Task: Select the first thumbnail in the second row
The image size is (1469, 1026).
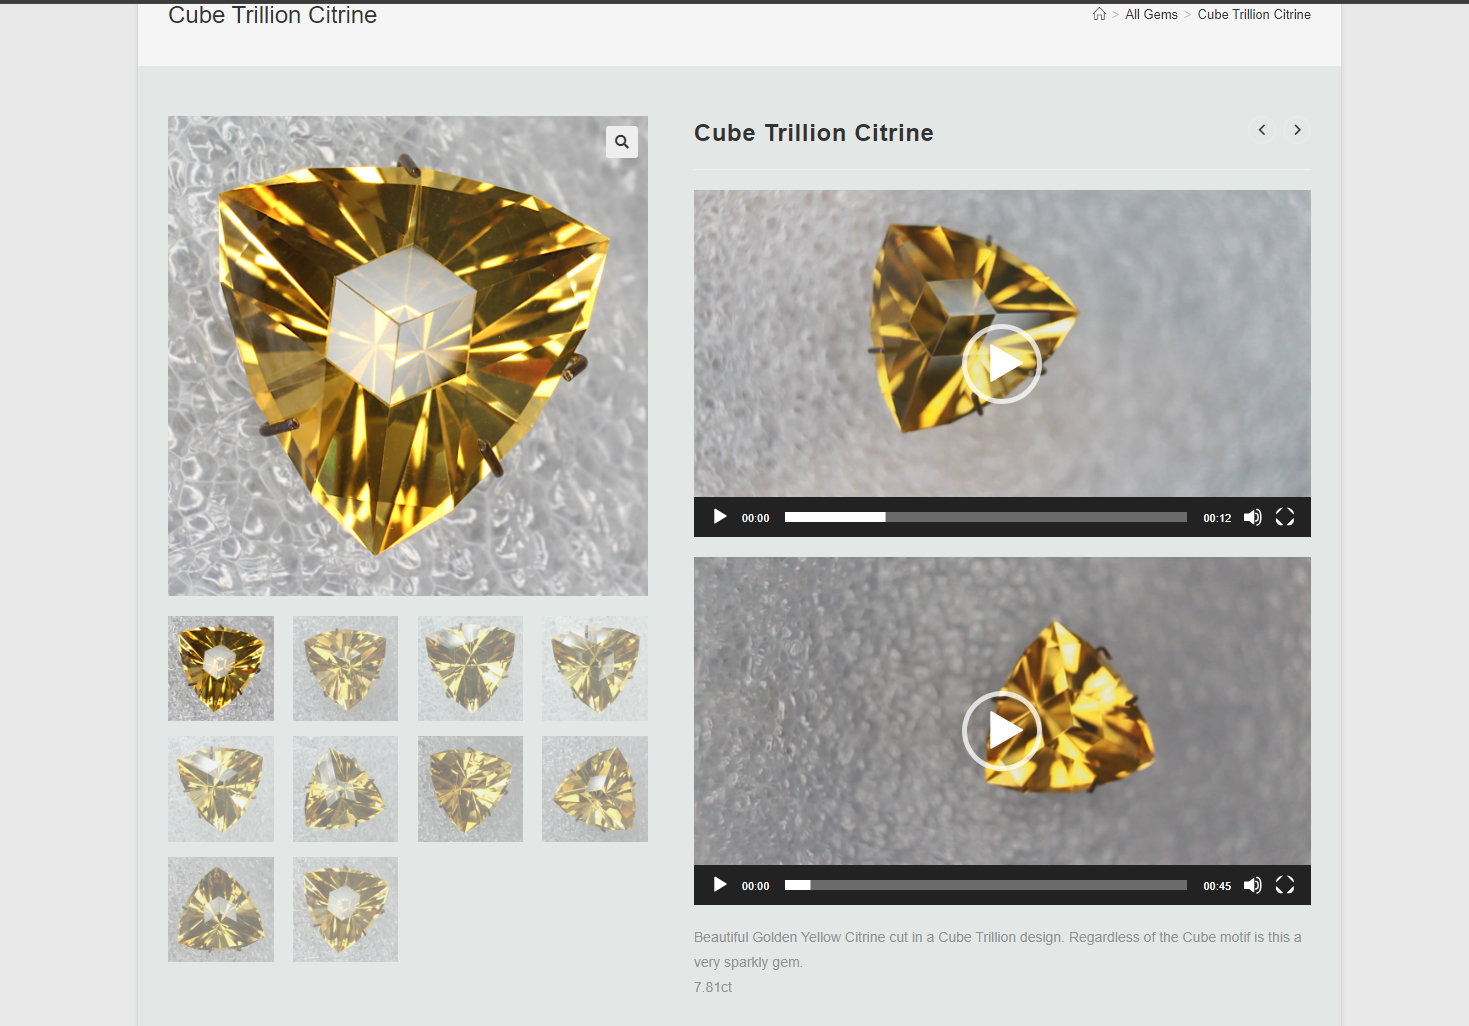Action: pos(221,789)
